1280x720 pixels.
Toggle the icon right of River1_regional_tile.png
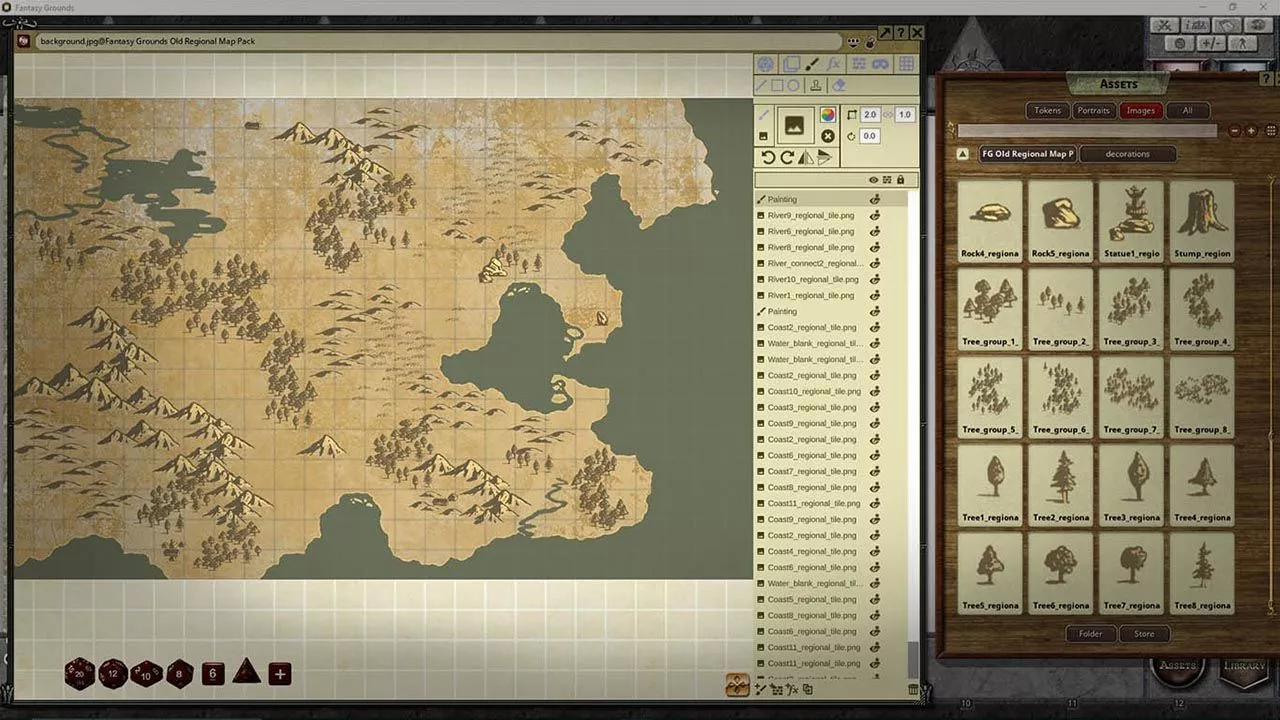pyautogui.click(x=875, y=295)
